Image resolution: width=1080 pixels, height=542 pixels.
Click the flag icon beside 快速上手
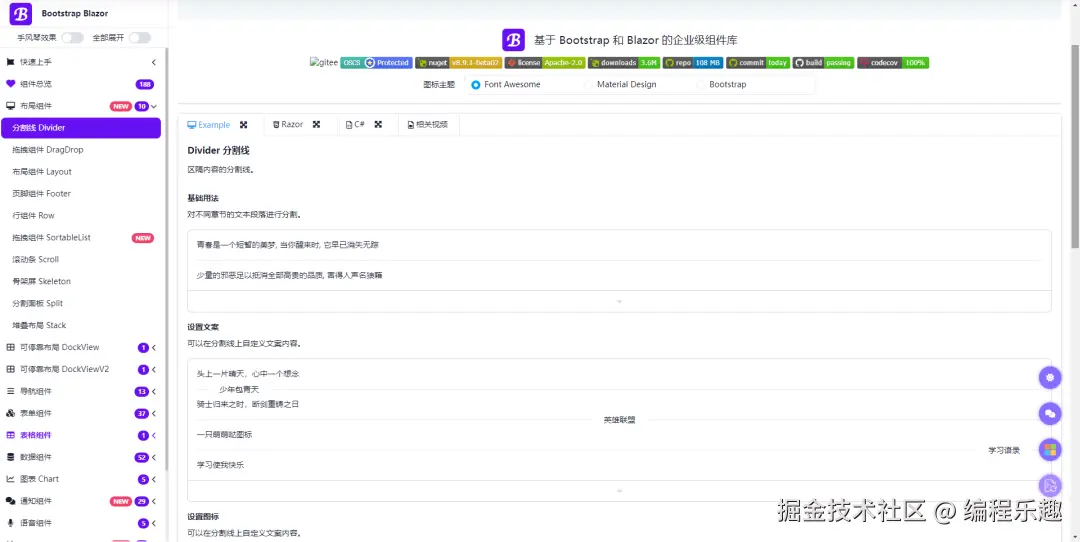click(10, 62)
